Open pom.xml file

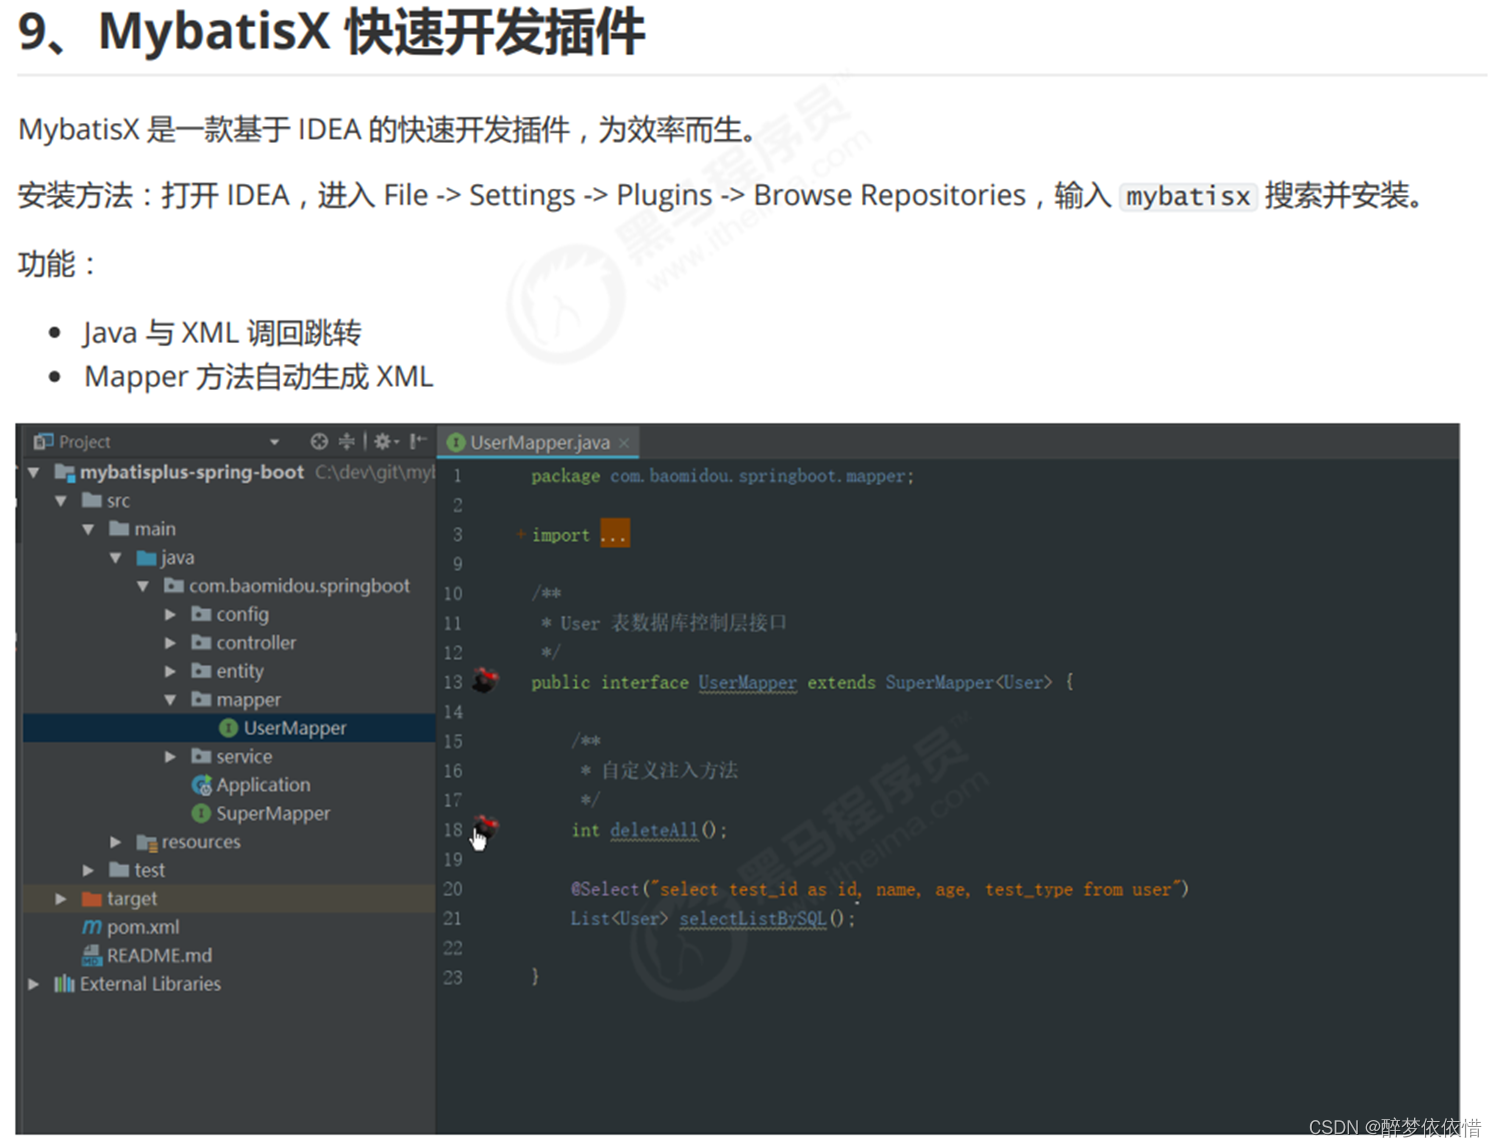click(143, 927)
